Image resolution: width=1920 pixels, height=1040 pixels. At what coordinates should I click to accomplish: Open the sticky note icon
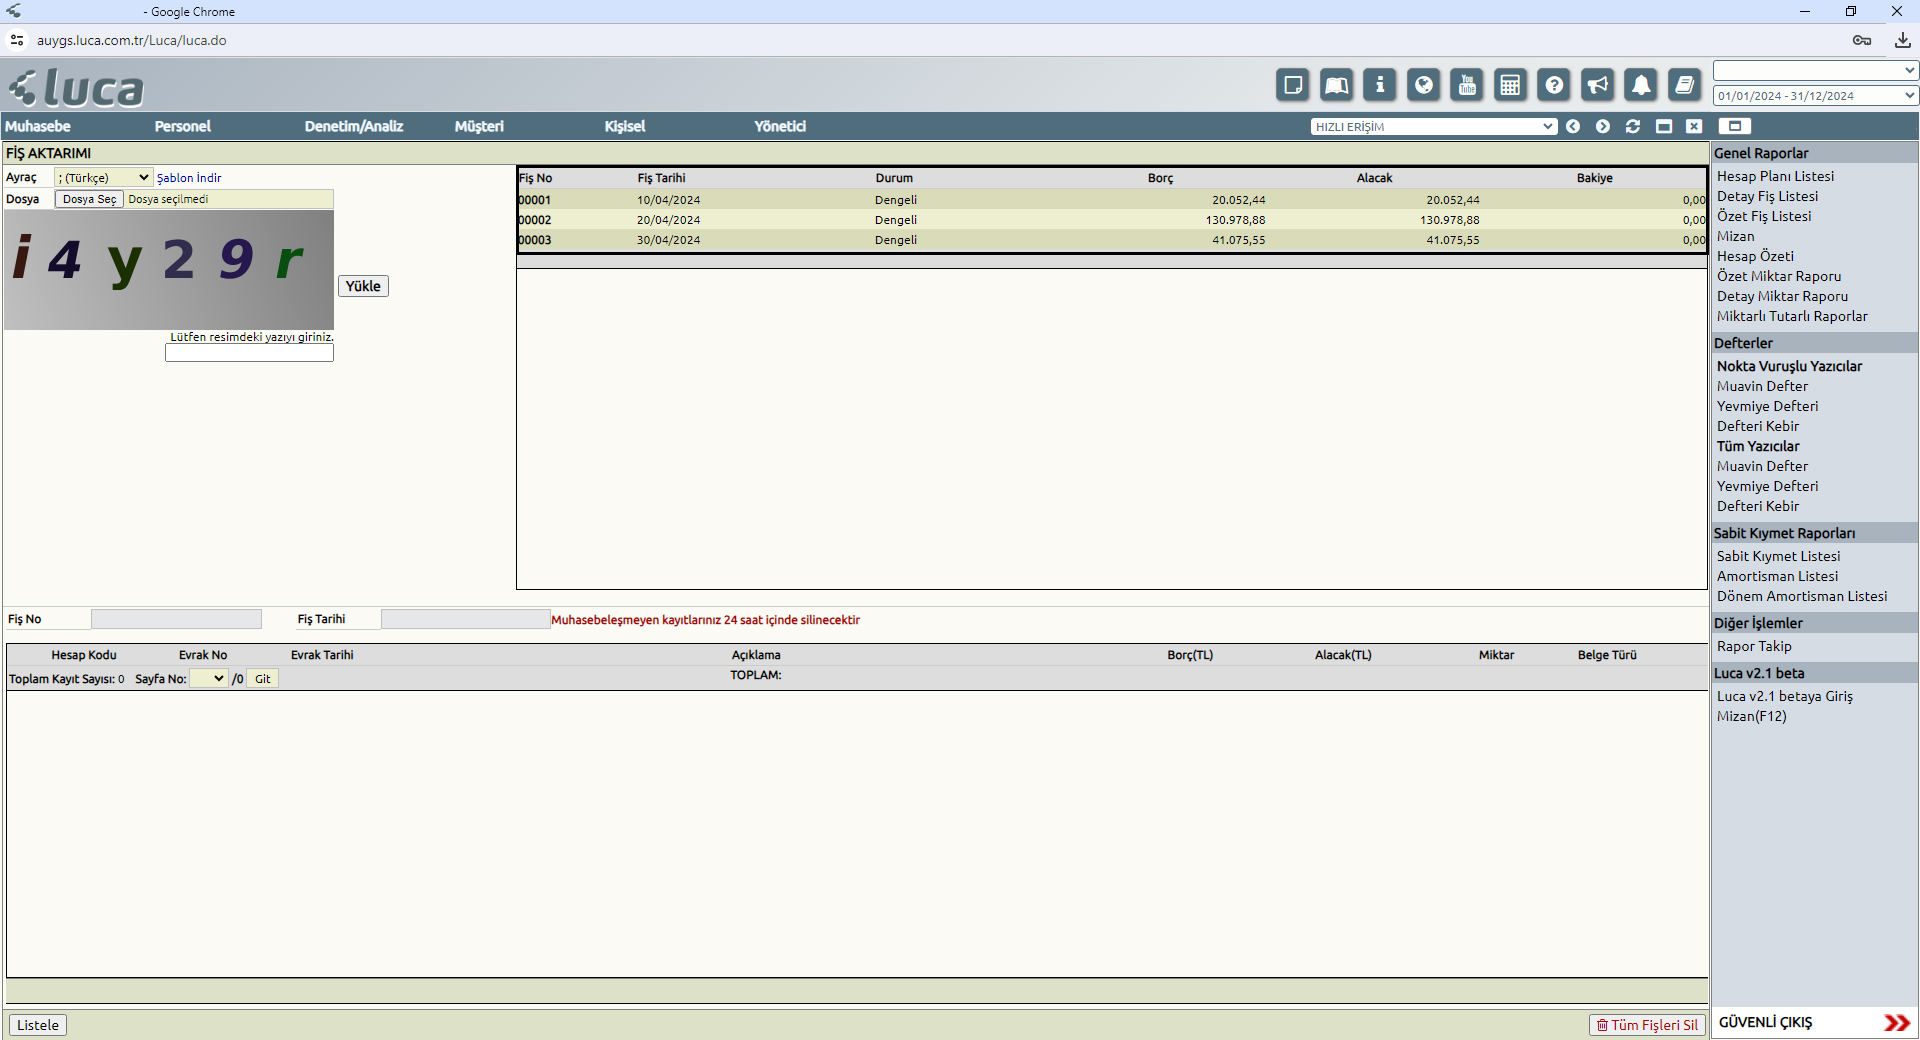1293,85
